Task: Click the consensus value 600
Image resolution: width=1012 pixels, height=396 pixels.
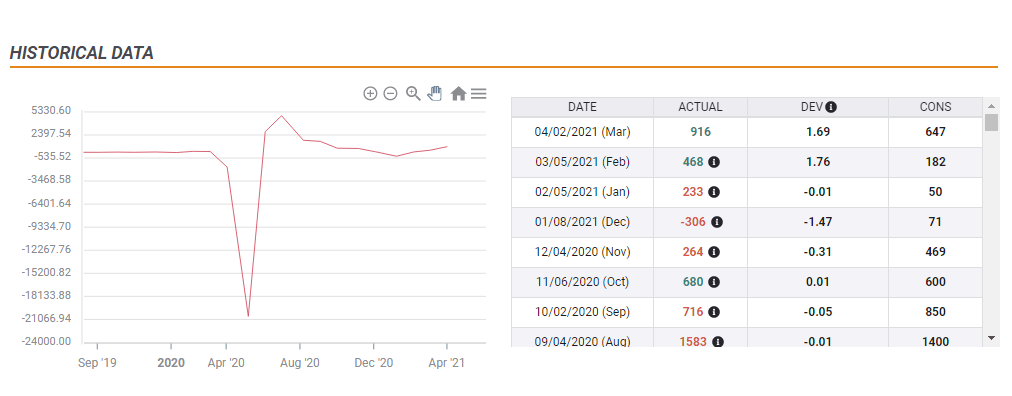Action: (x=935, y=282)
